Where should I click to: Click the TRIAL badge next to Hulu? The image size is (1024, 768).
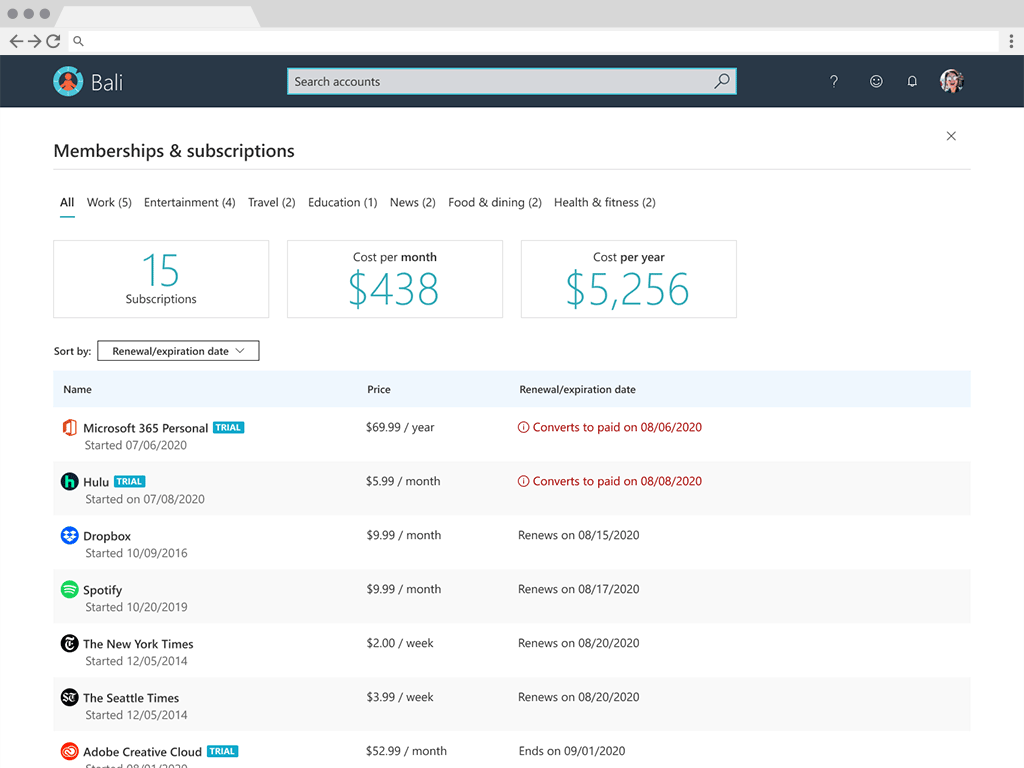click(129, 481)
